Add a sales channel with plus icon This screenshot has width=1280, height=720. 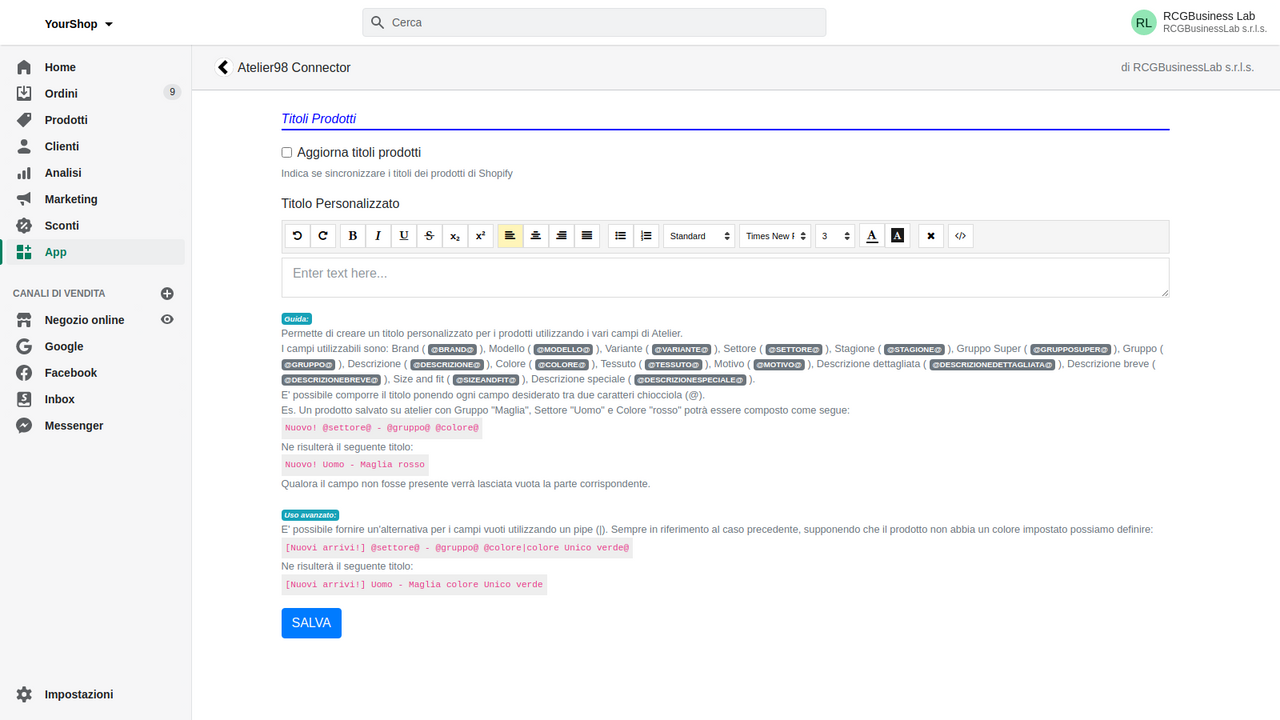tap(167, 294)
